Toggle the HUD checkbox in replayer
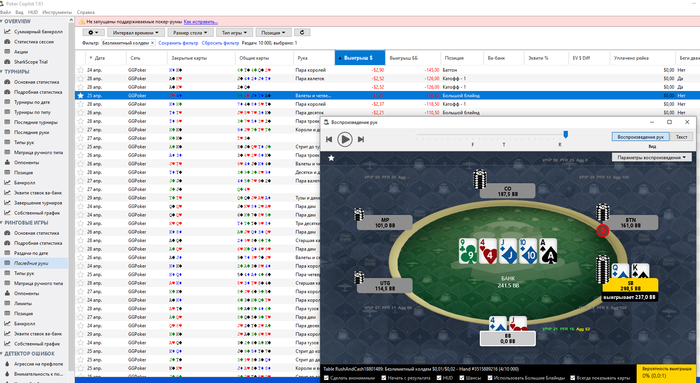 (440, 378)
